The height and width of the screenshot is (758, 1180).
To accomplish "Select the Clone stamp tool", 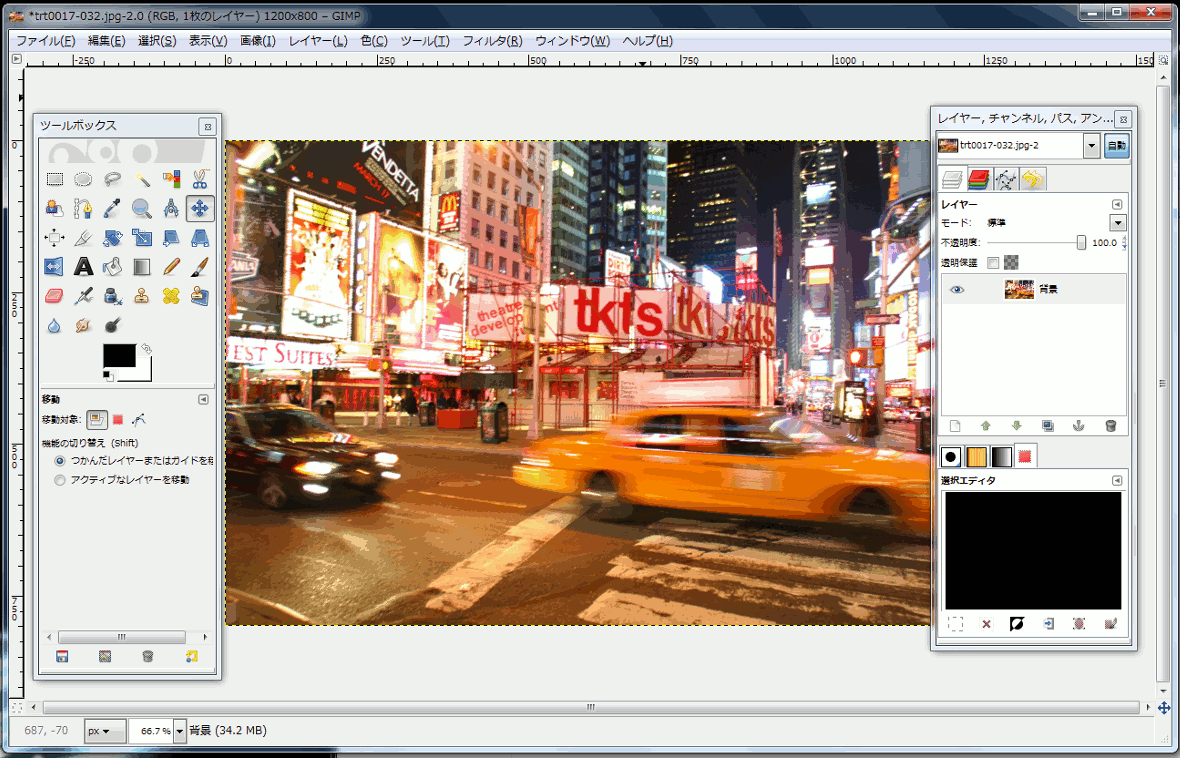I will [141, 296].
